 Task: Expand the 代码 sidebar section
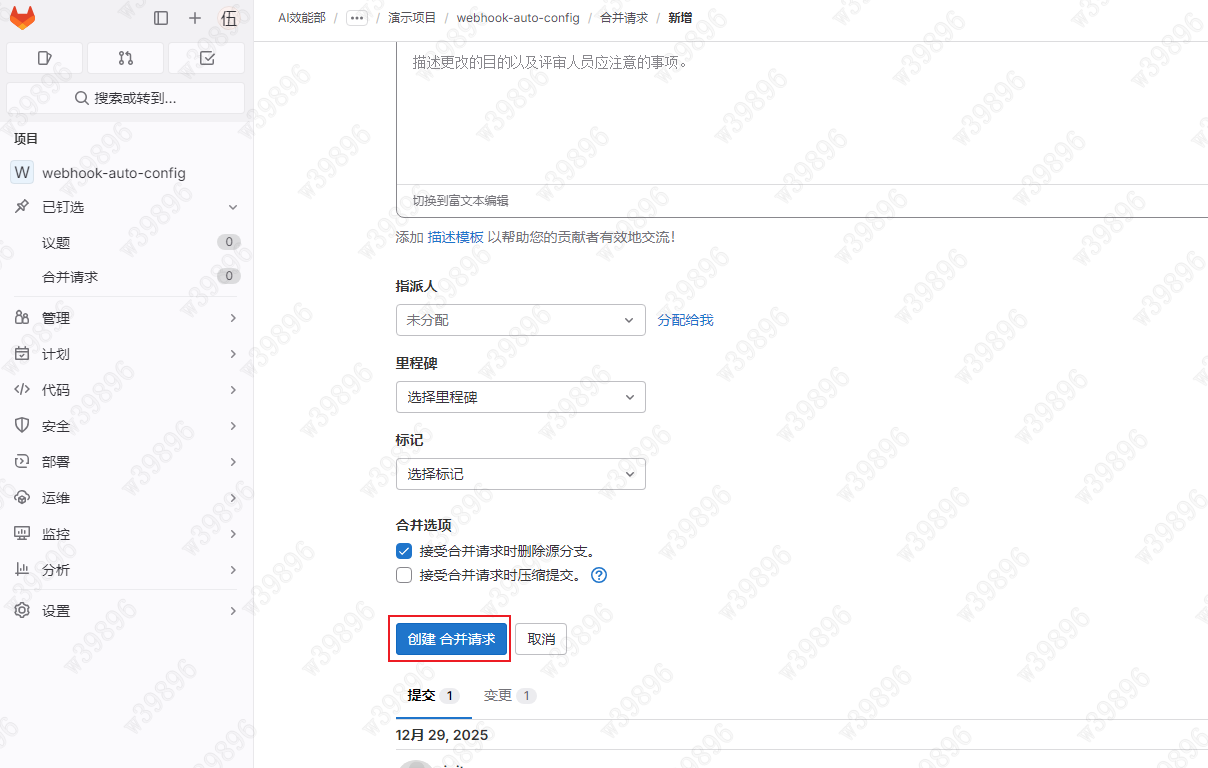click(126, 390)
